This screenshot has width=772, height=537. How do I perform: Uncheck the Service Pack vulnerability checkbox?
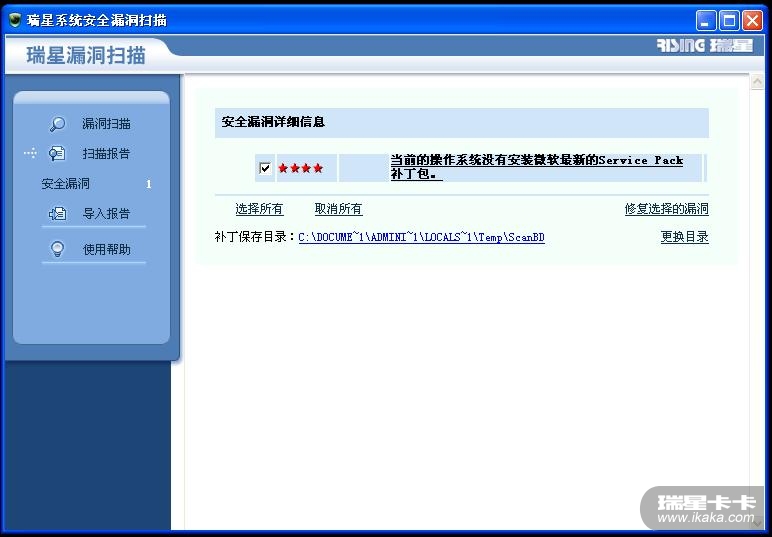point(265,168)
